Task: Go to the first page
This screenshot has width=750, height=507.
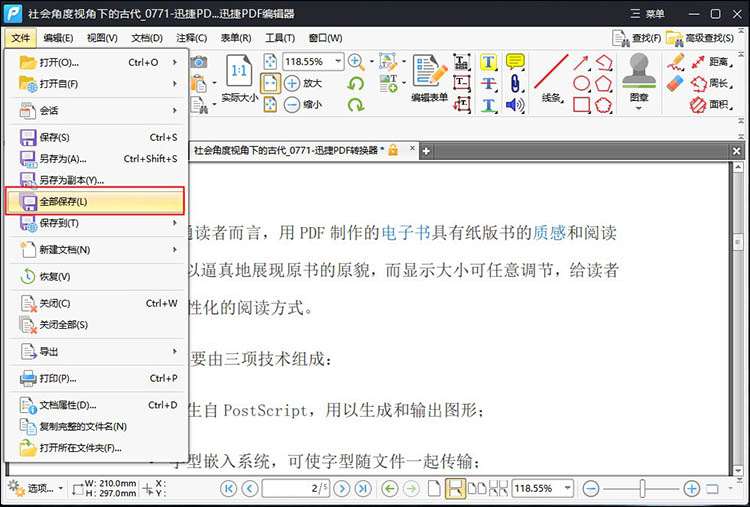Action: tap(229, 488)
